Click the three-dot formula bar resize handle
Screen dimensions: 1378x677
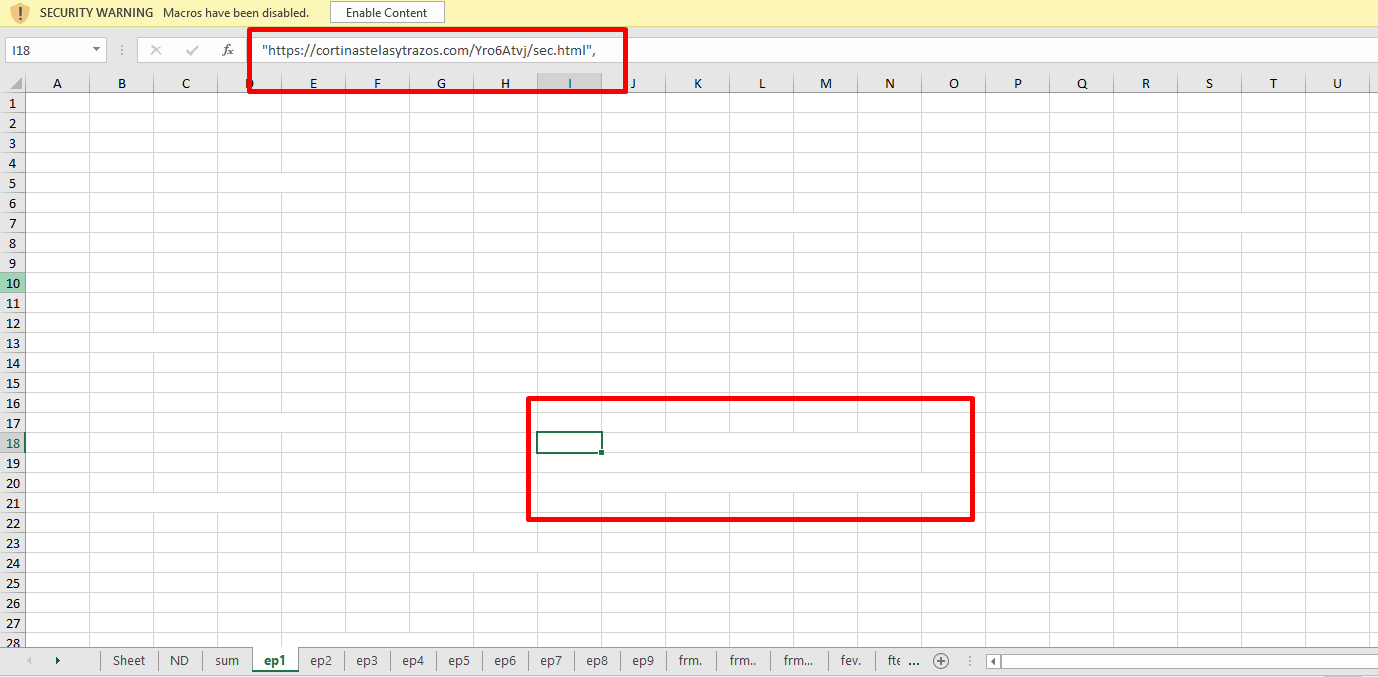pos(122,50)
